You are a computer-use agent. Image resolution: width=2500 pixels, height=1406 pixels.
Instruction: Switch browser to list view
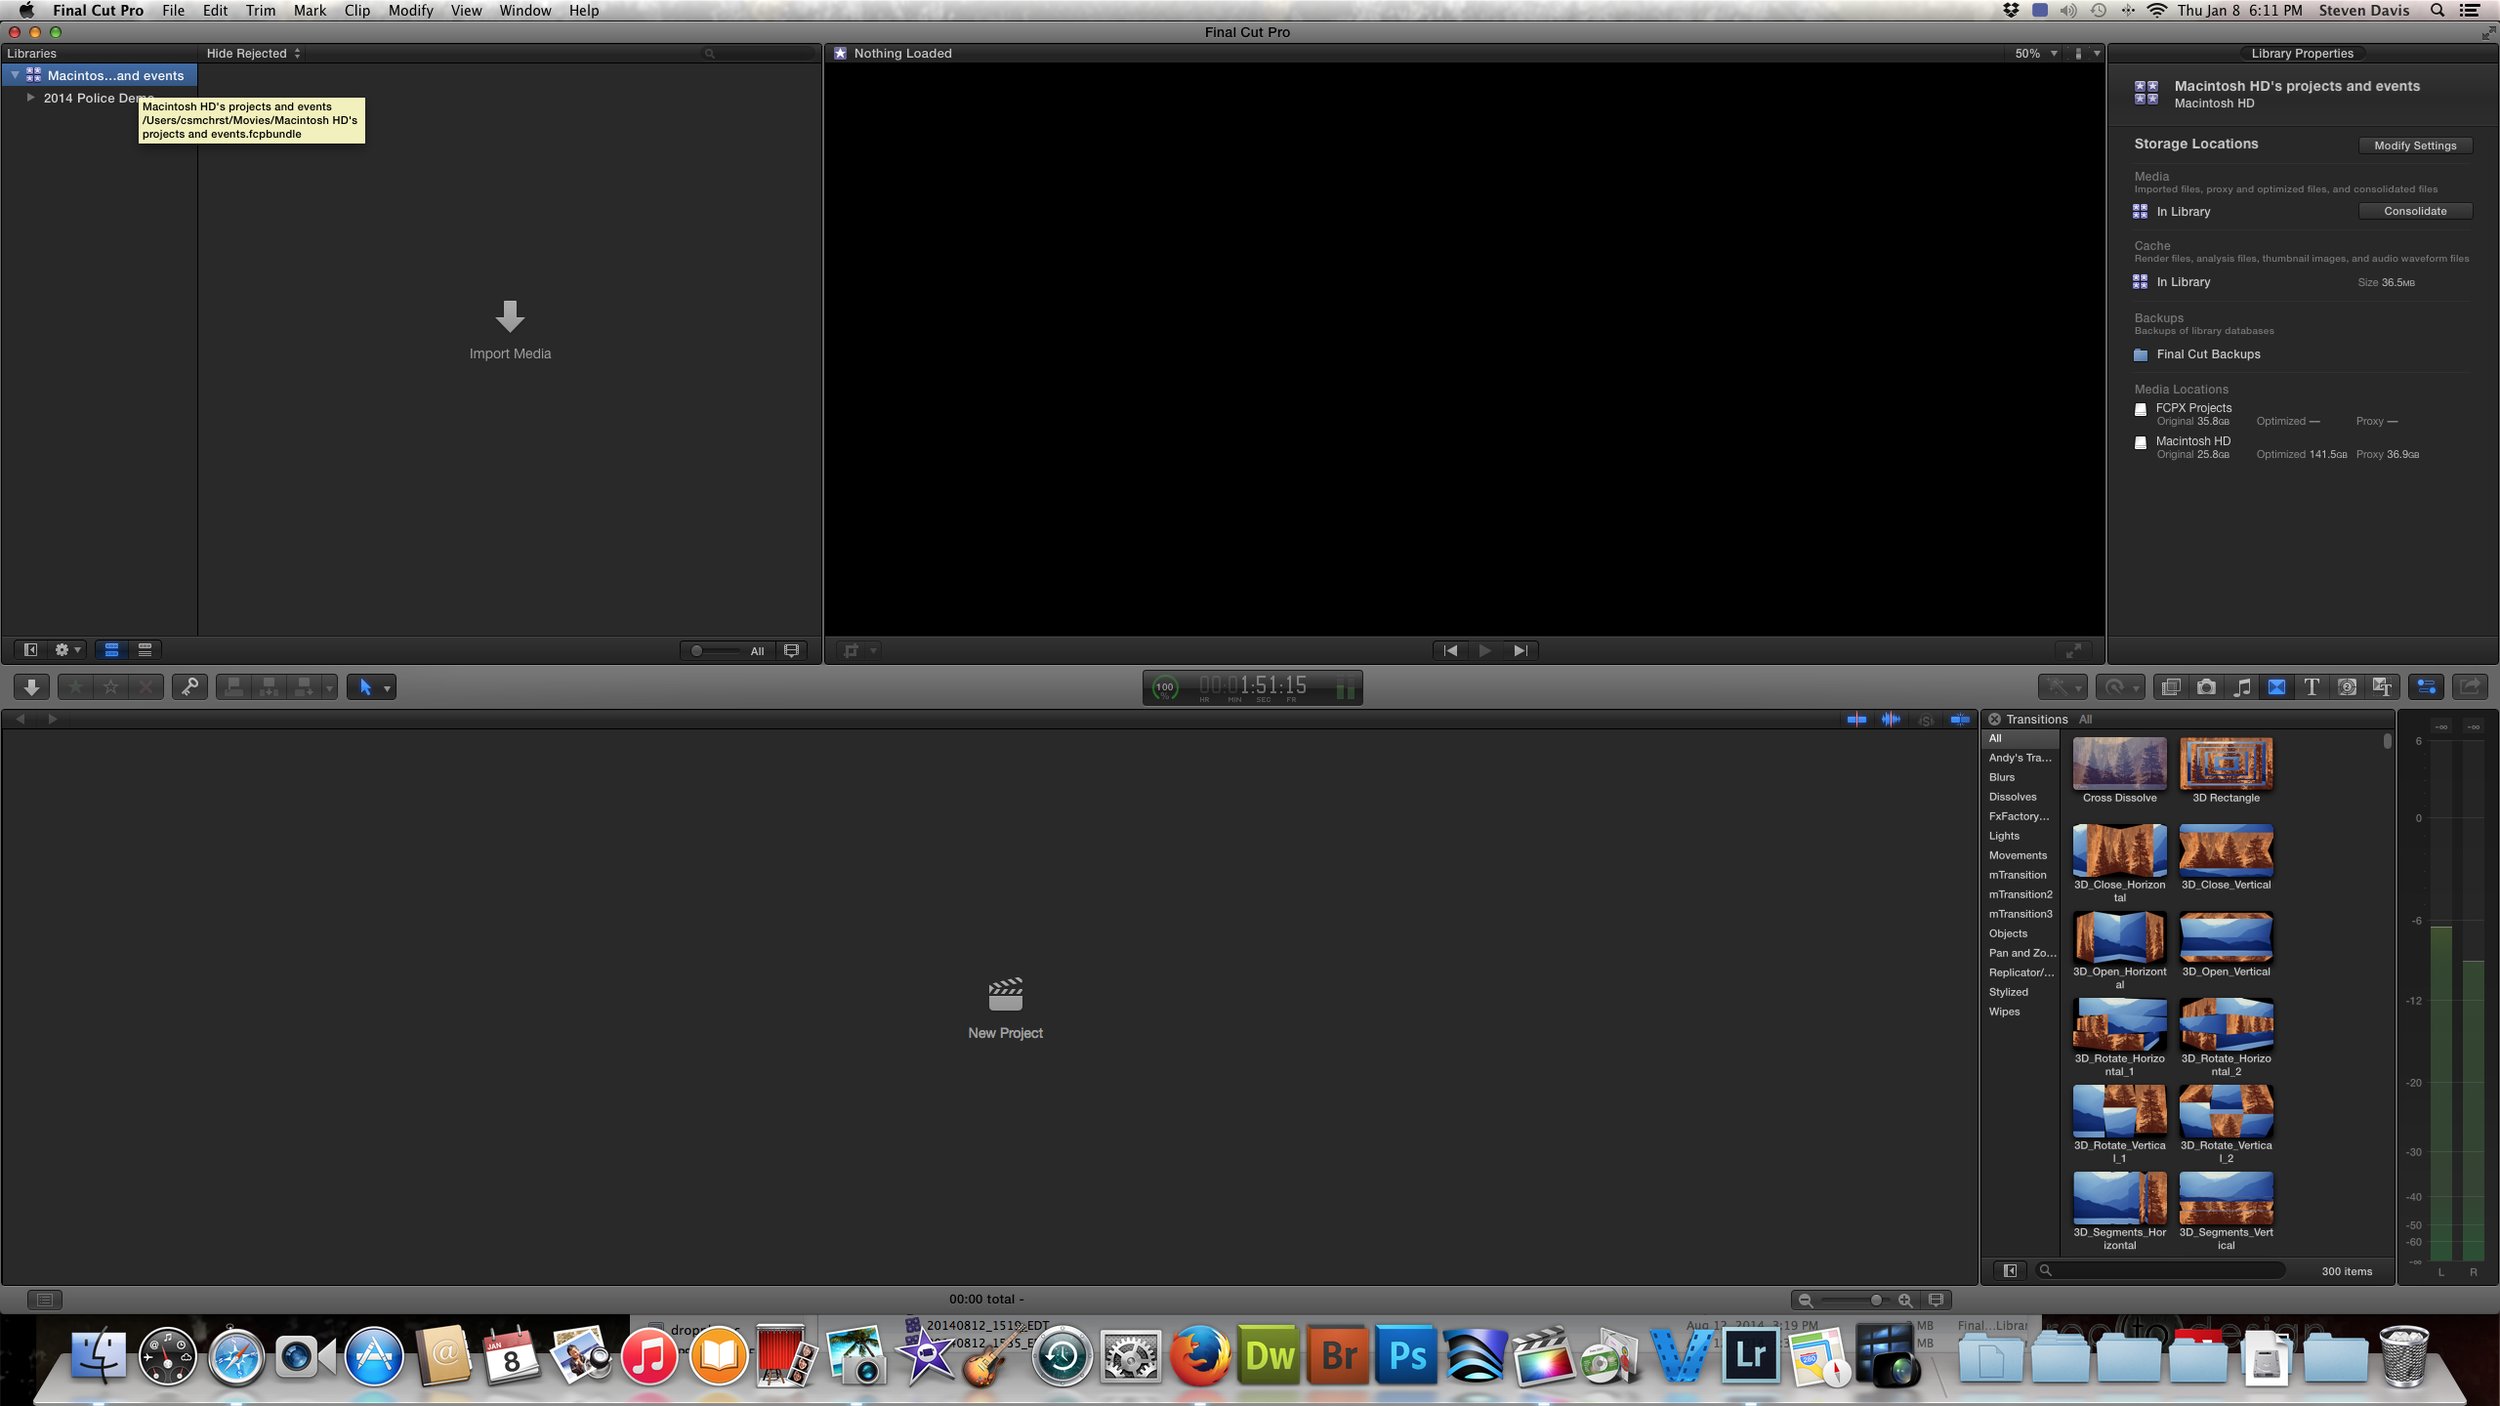pos(145,650)
